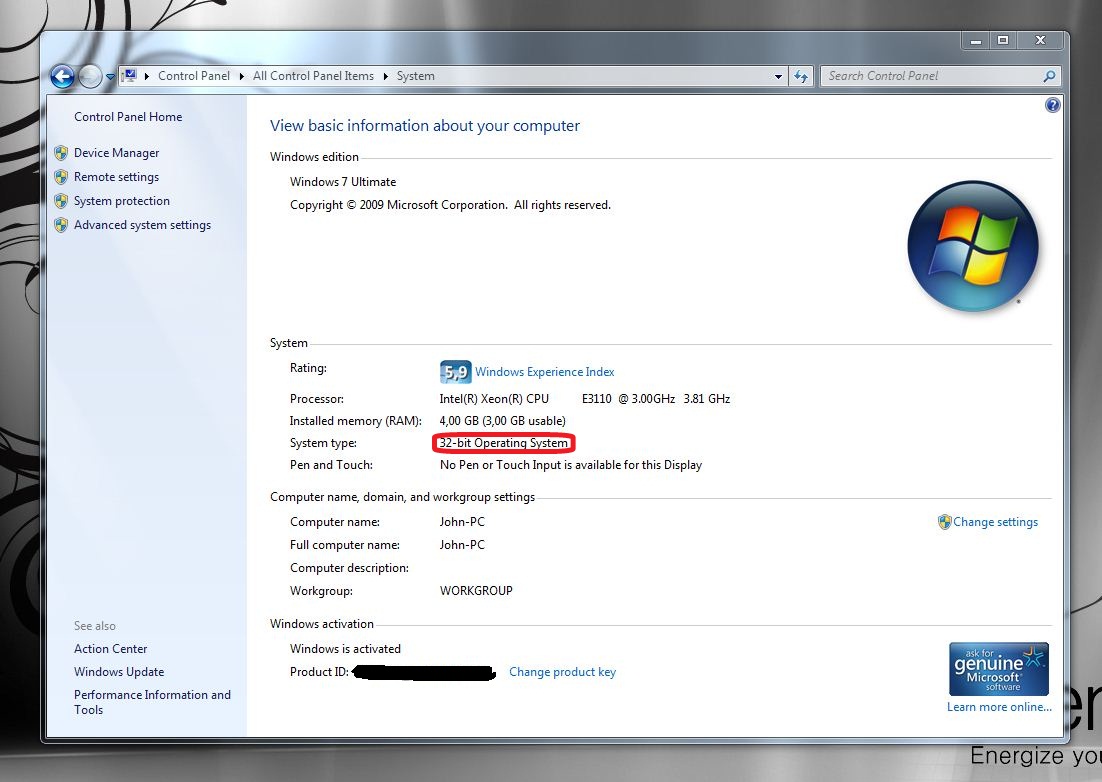Viewport: 1102px width, 782px height.
Task: Click the shield icon beside Remote settings
Action: [x=61, y=176]
